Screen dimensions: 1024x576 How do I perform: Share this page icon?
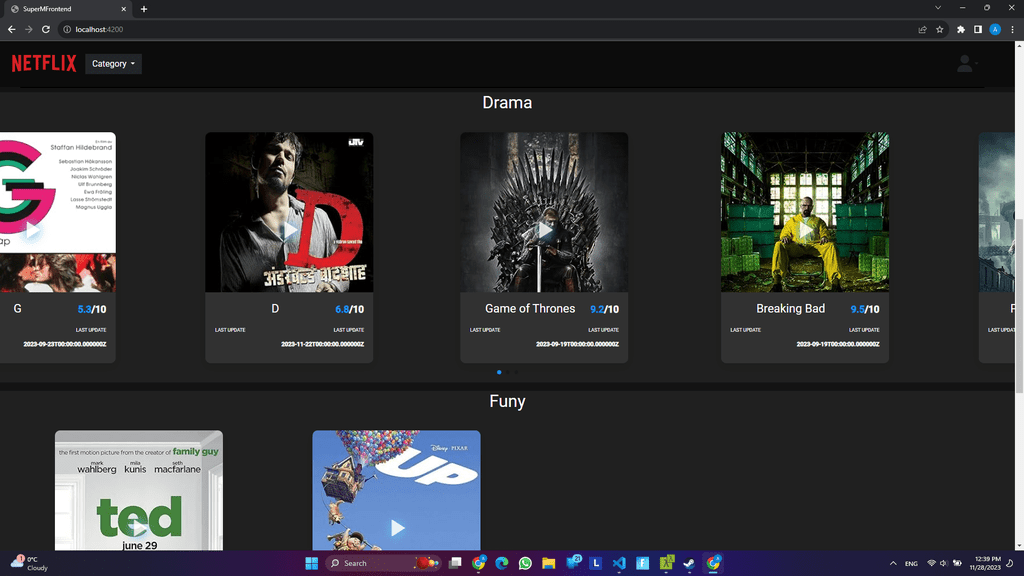[922, 29]
